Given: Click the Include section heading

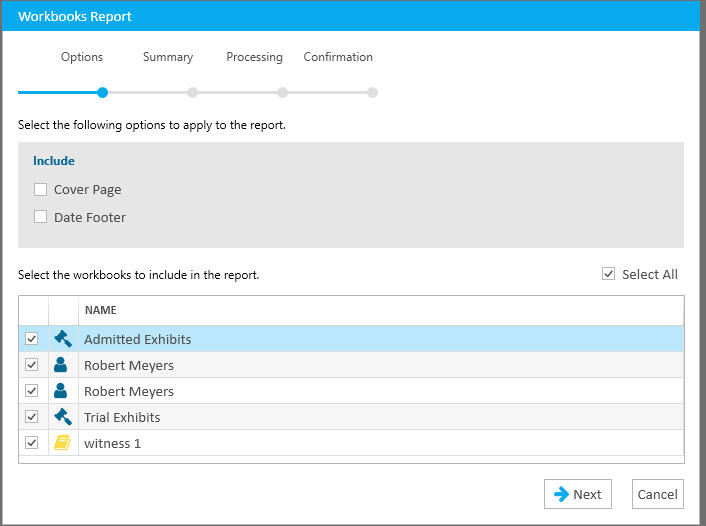Looking at the screenshot, I should coord(54,161).
